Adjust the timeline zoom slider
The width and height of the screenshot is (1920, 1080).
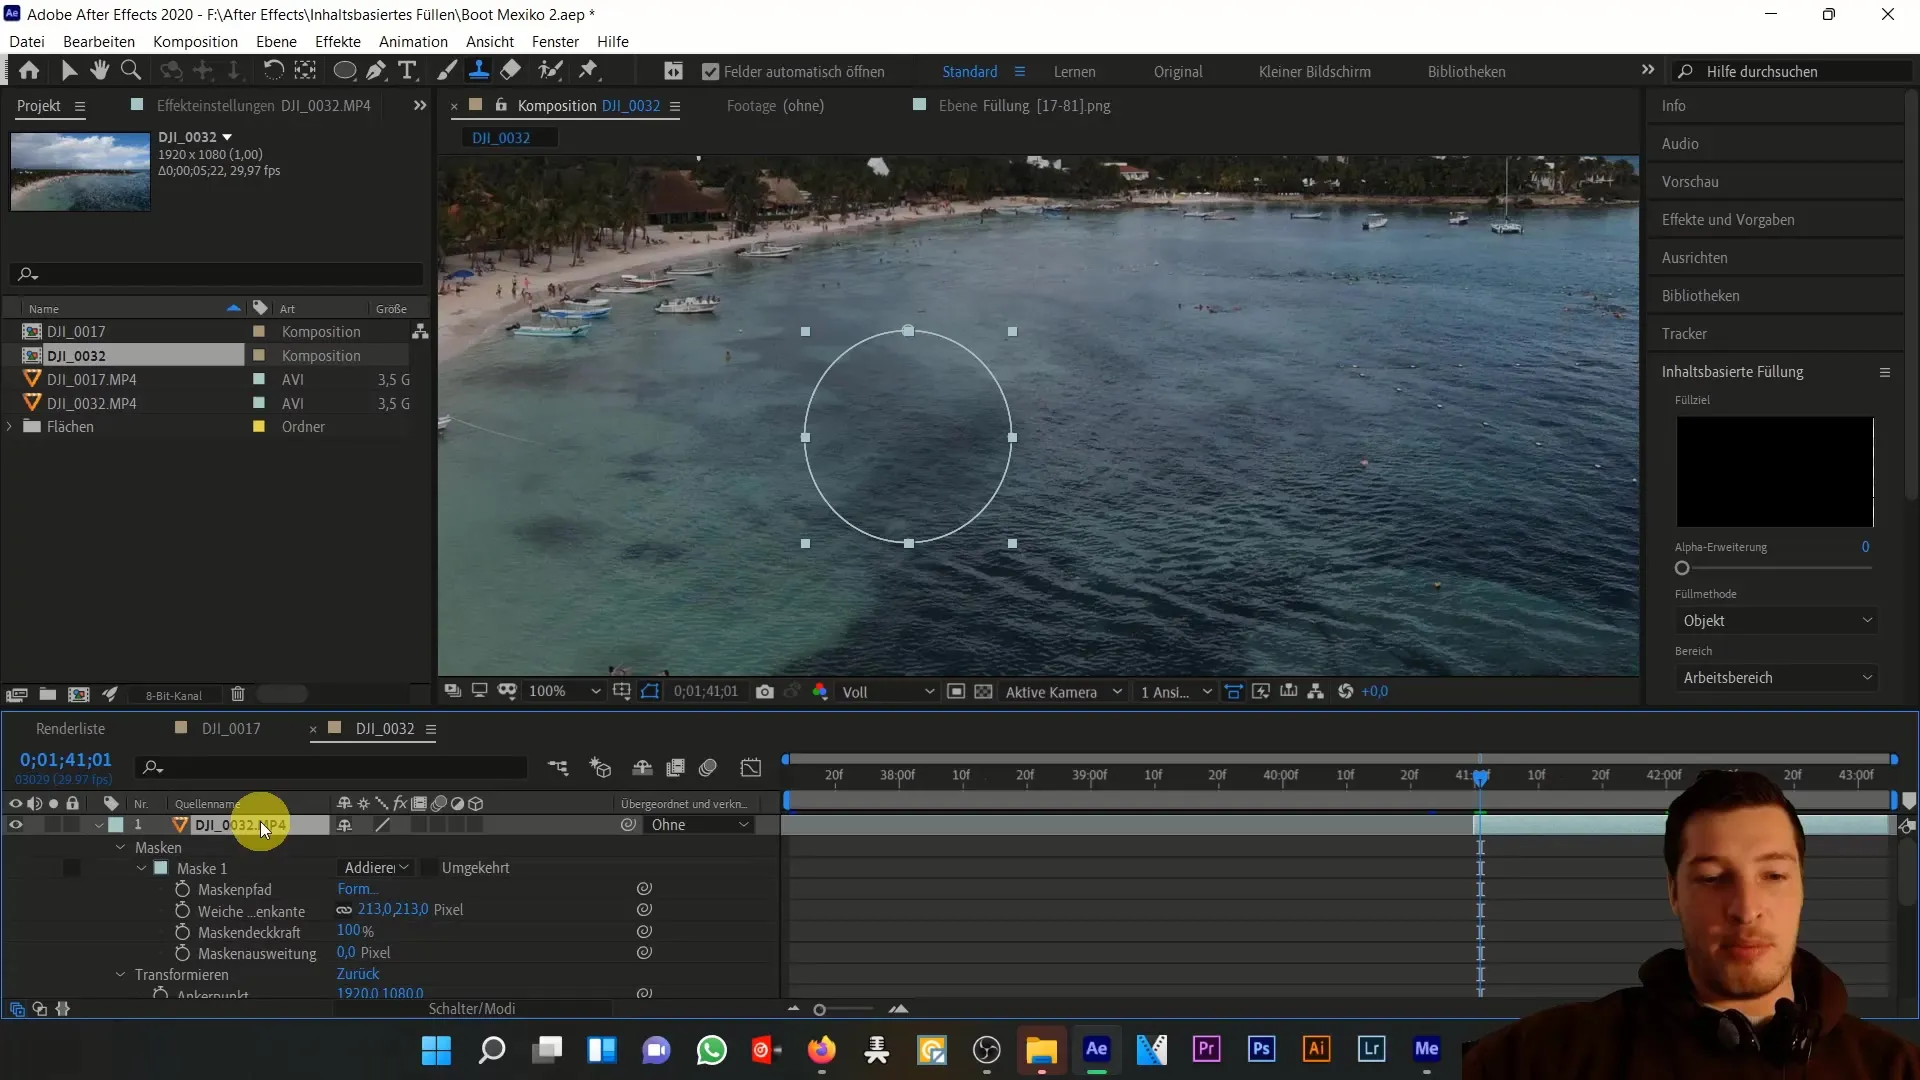(819, 1010)
